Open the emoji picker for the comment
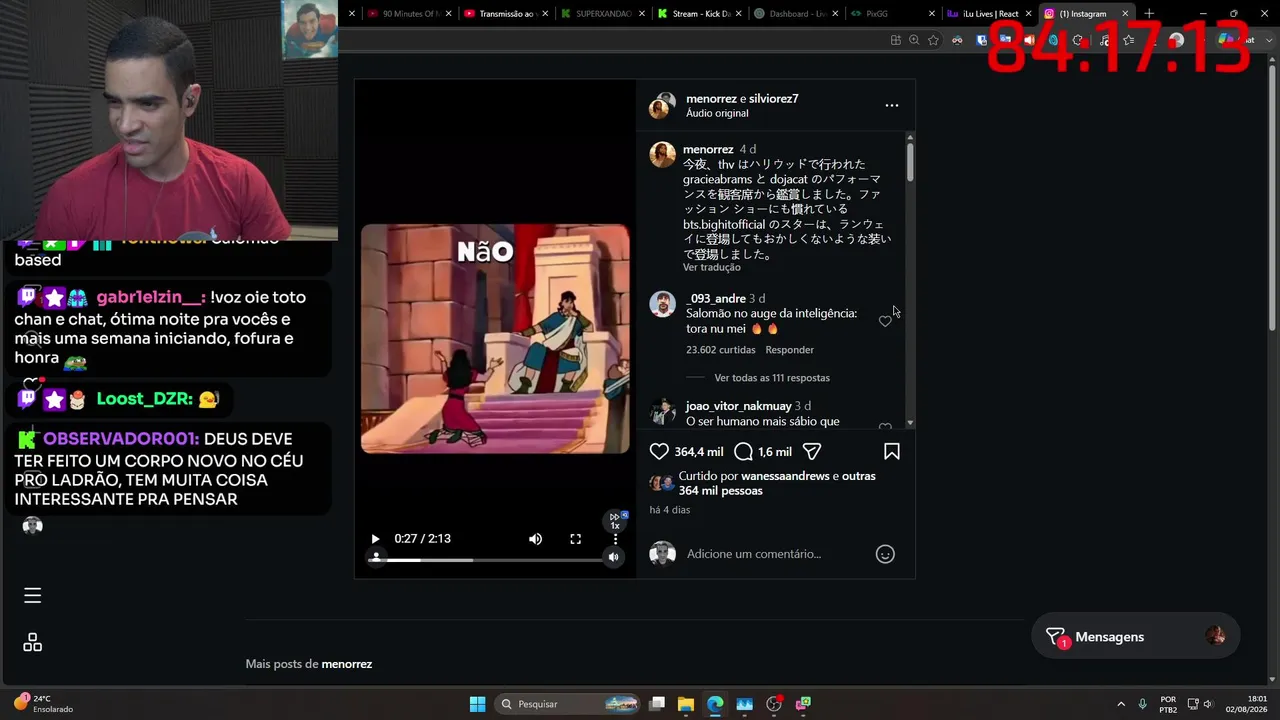 pos(885,554)
